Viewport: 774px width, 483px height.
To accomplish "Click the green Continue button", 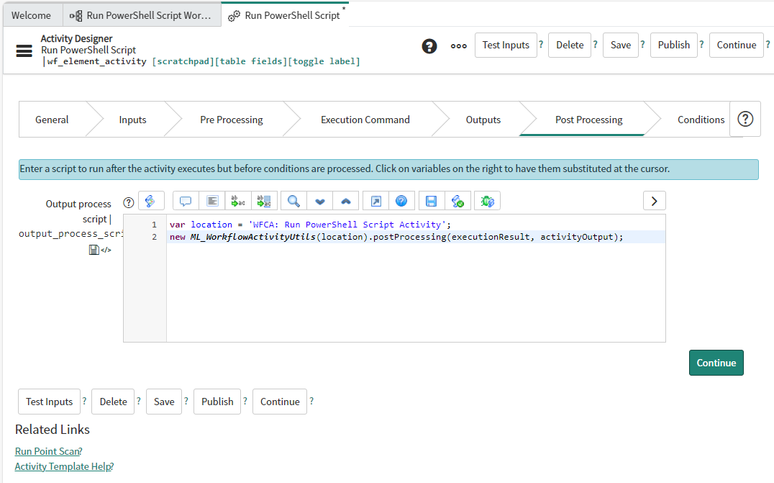I will pyautogui.click(x=716, y=363).
